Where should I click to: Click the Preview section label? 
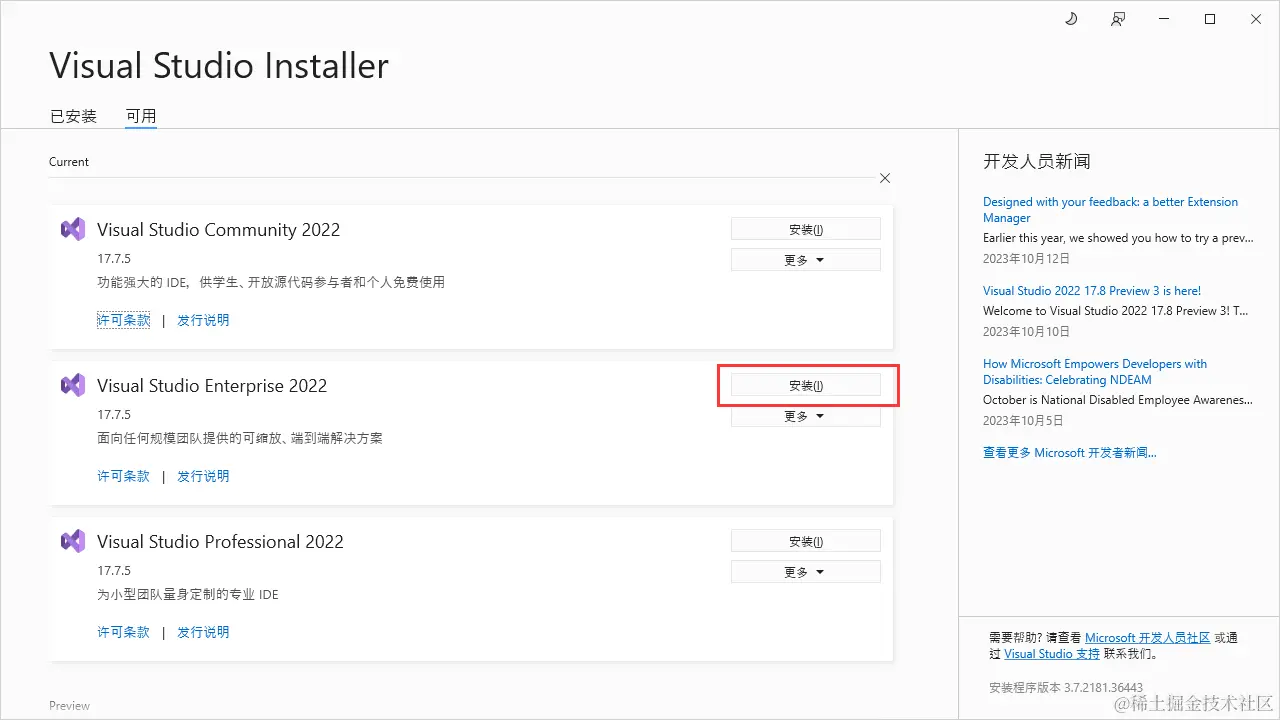point(69,706)
